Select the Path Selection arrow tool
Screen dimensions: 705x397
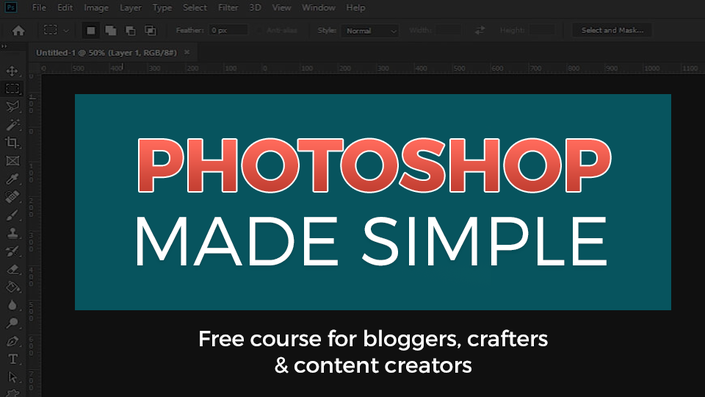click(x=12, y=377)
